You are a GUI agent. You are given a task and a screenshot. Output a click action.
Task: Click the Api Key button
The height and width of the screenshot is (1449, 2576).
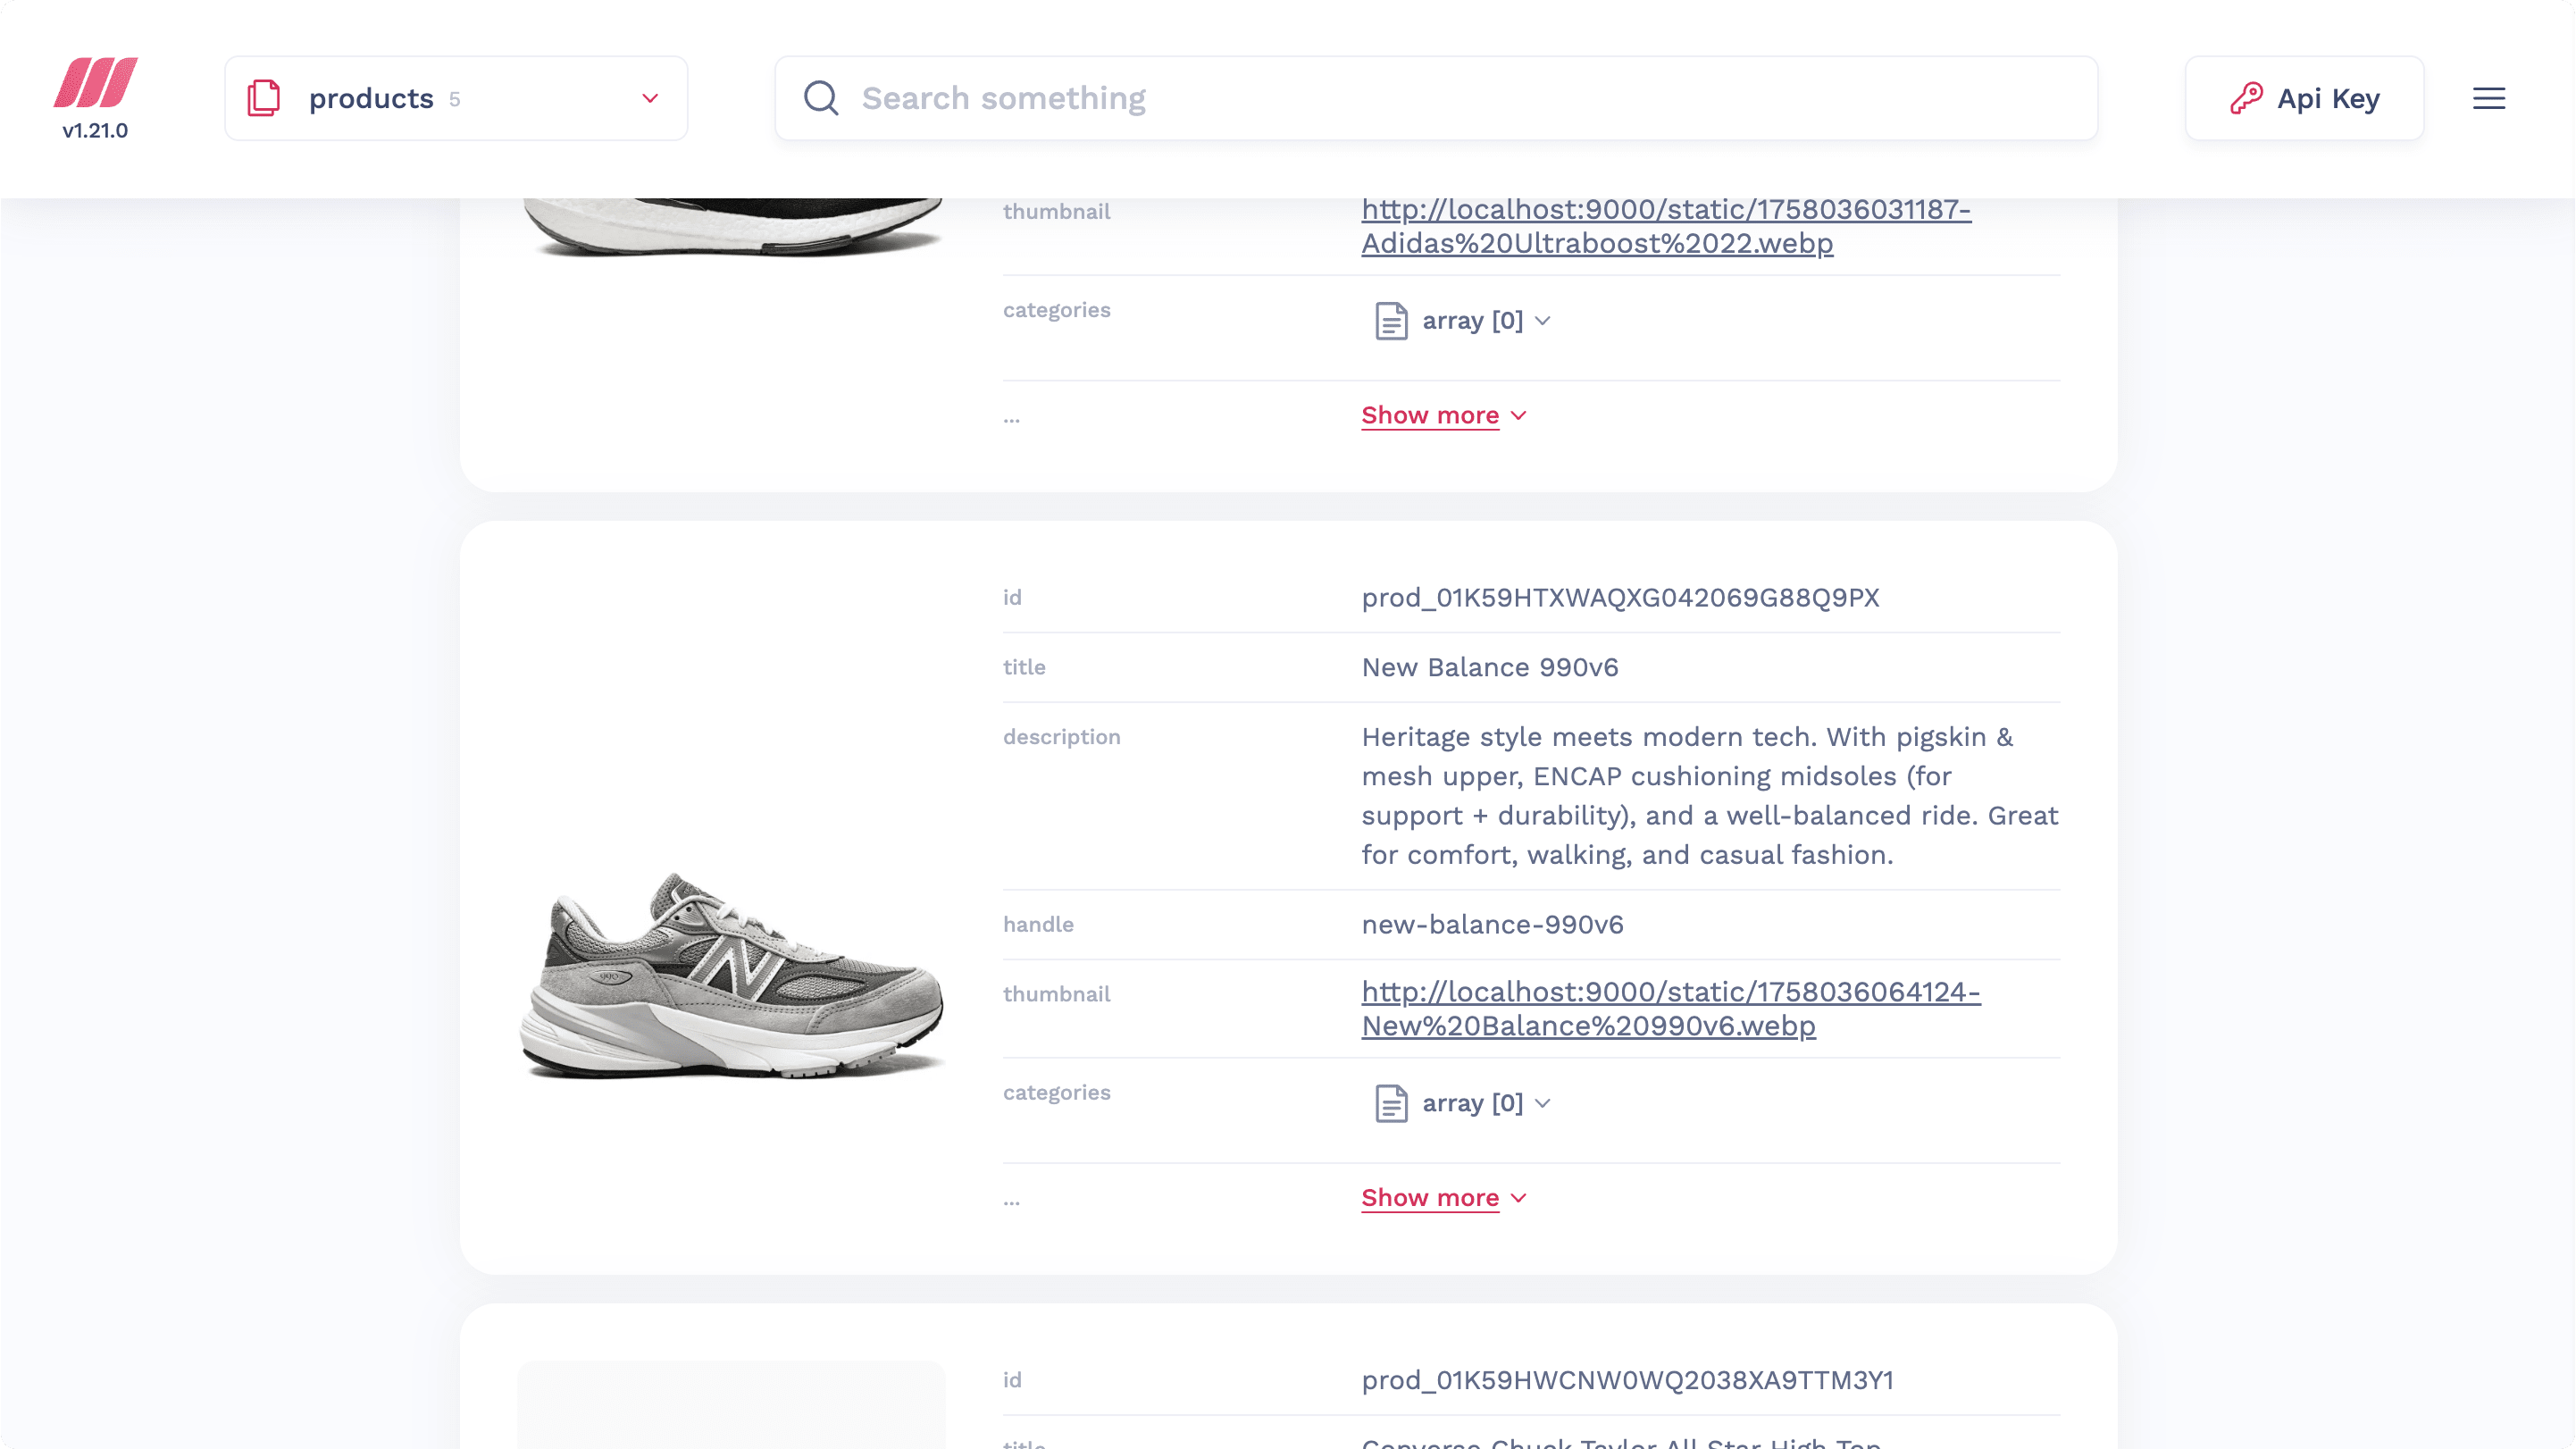click(2304, 98)
